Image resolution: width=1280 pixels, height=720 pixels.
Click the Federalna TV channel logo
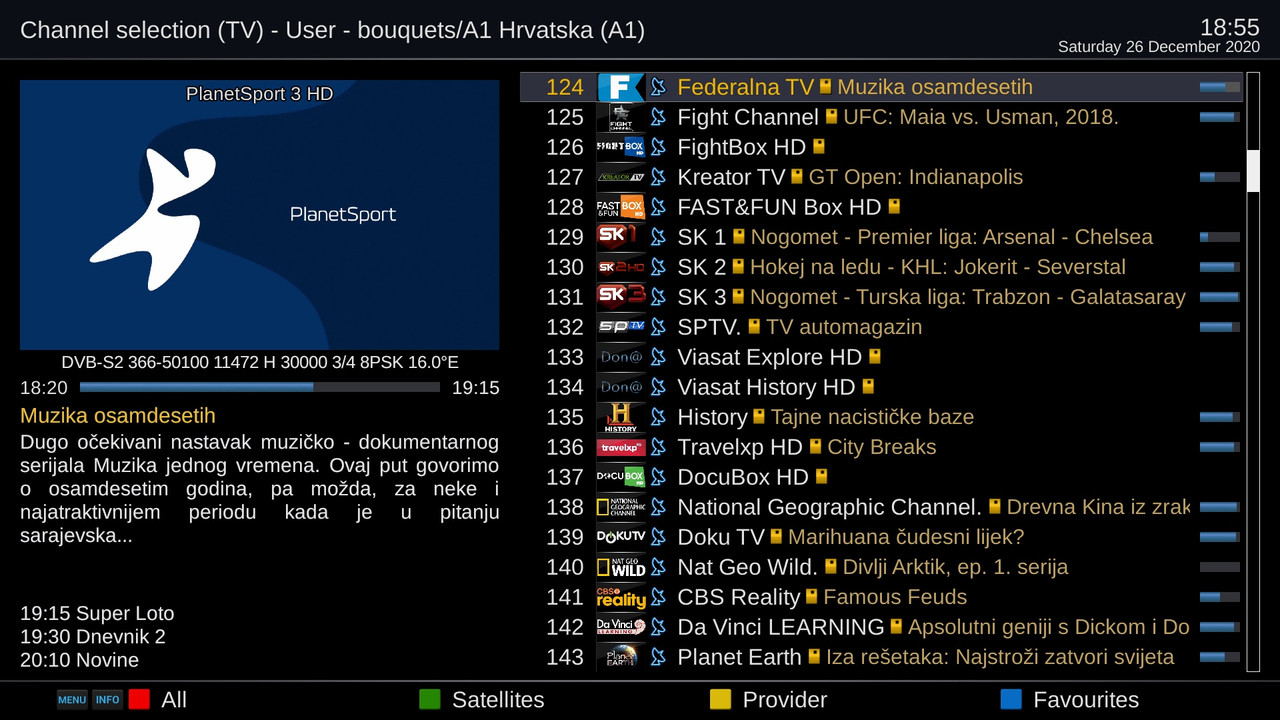click(x=620, y=87)
